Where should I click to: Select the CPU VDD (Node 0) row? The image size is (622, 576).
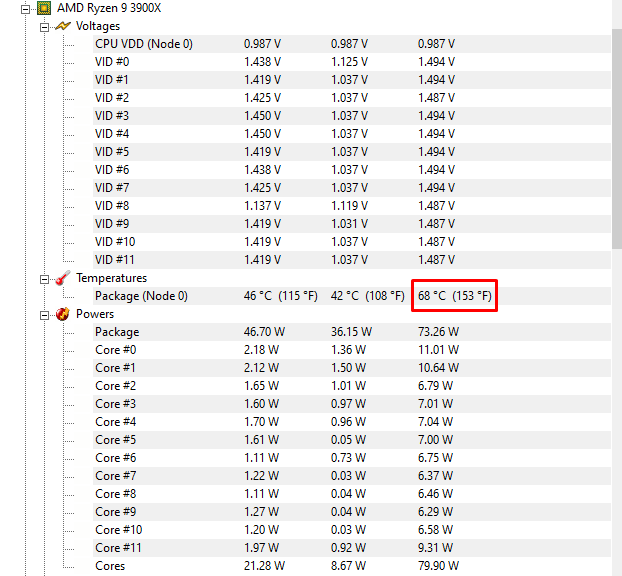coord(352,44)
